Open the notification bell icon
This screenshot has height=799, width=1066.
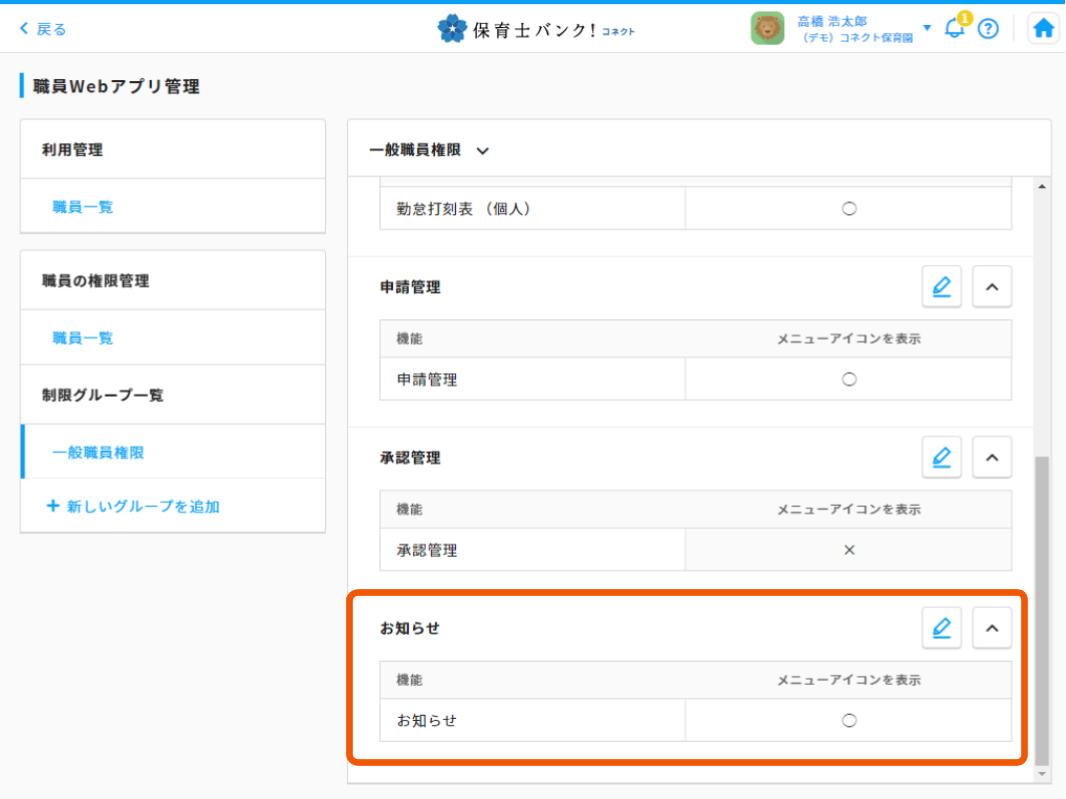point(955,28)
